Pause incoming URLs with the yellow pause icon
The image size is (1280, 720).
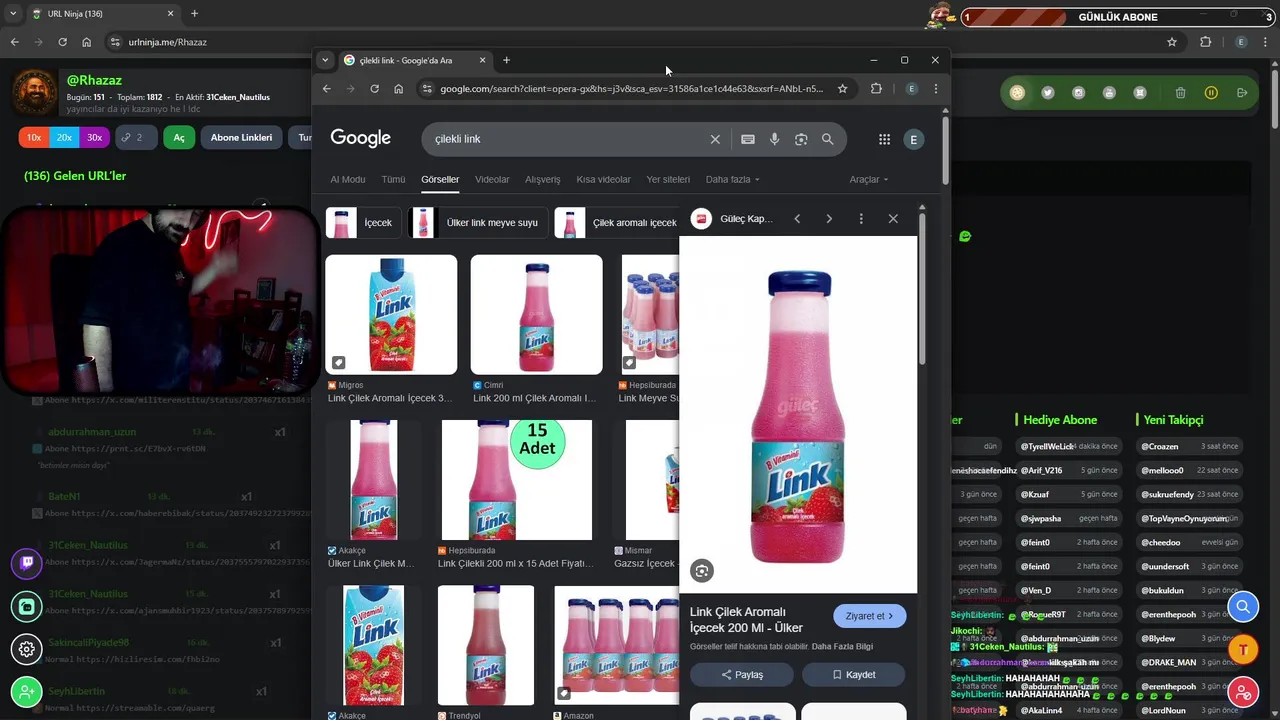point(1211,93)
